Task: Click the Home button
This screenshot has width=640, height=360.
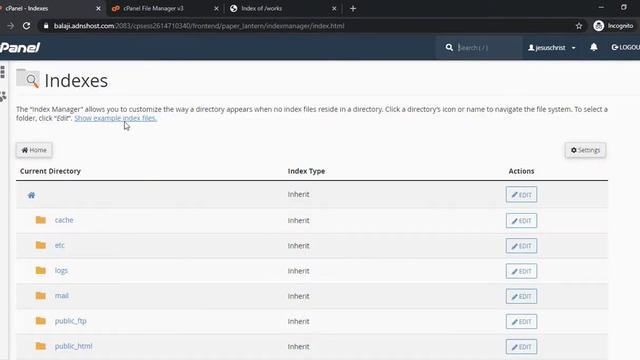Action: click(34, 150)
